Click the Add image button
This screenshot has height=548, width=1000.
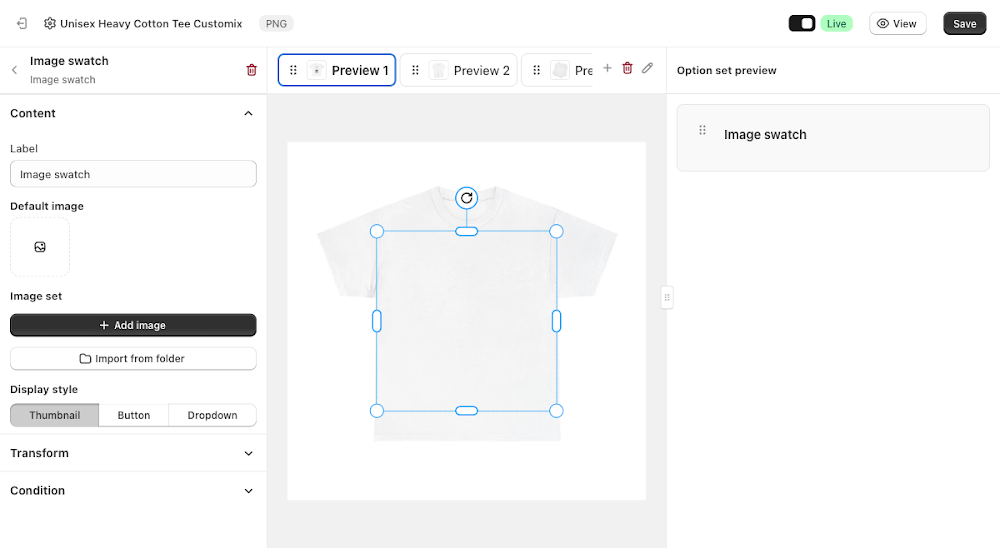tap(133, 325)
